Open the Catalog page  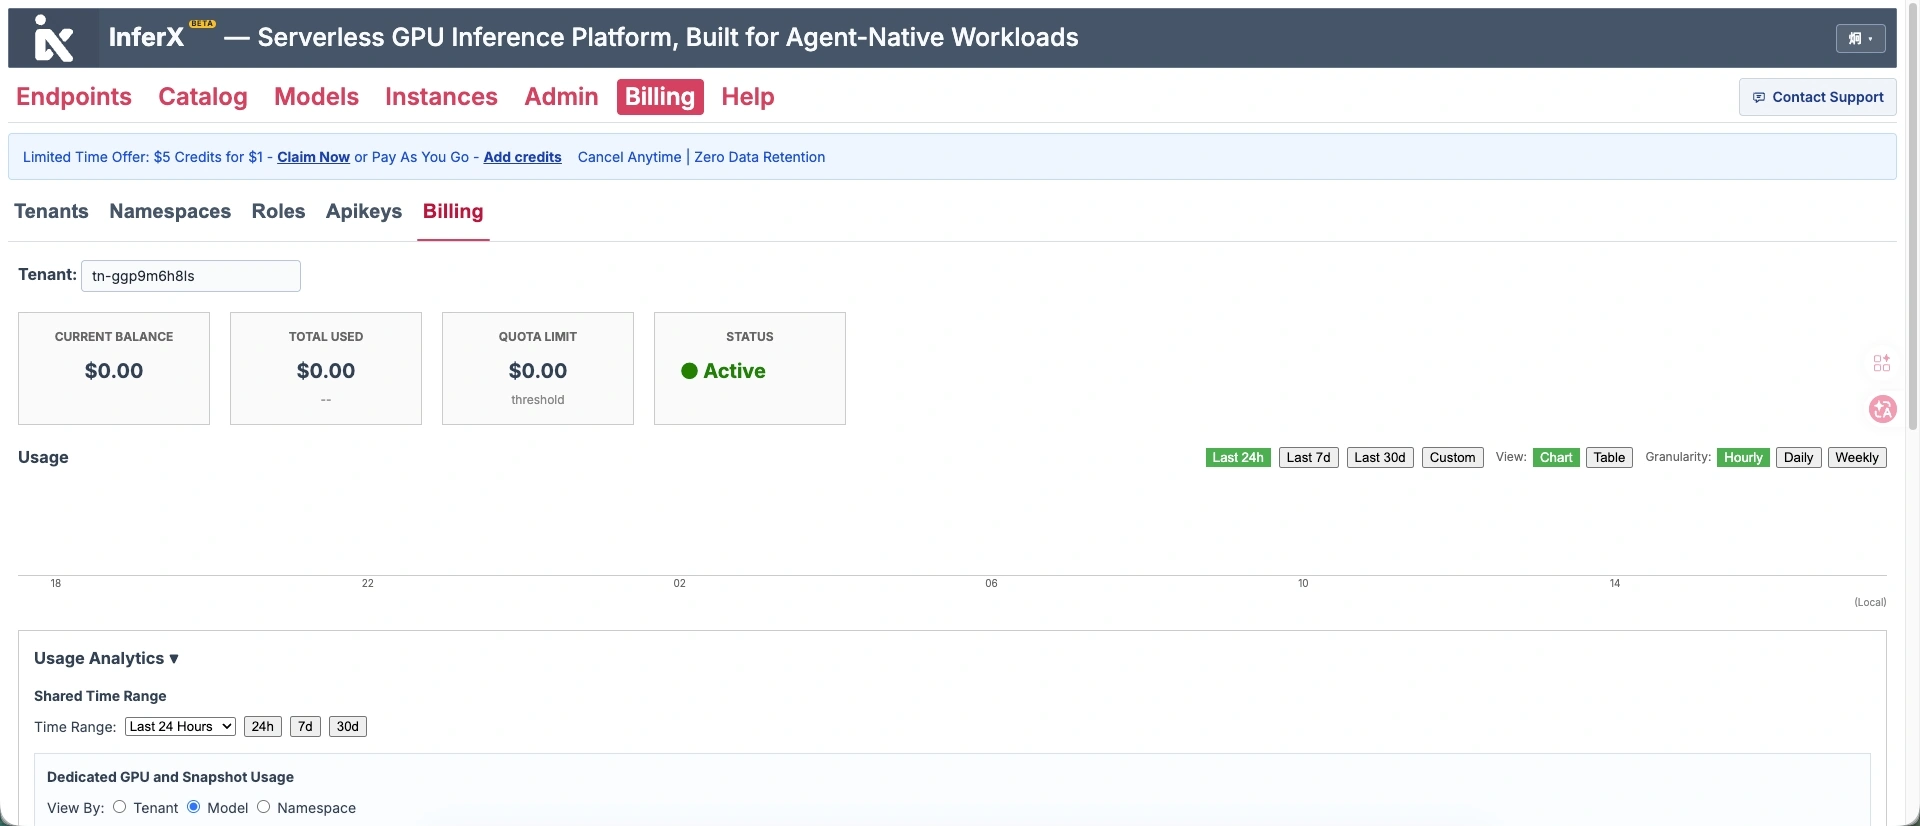(203, 97)
